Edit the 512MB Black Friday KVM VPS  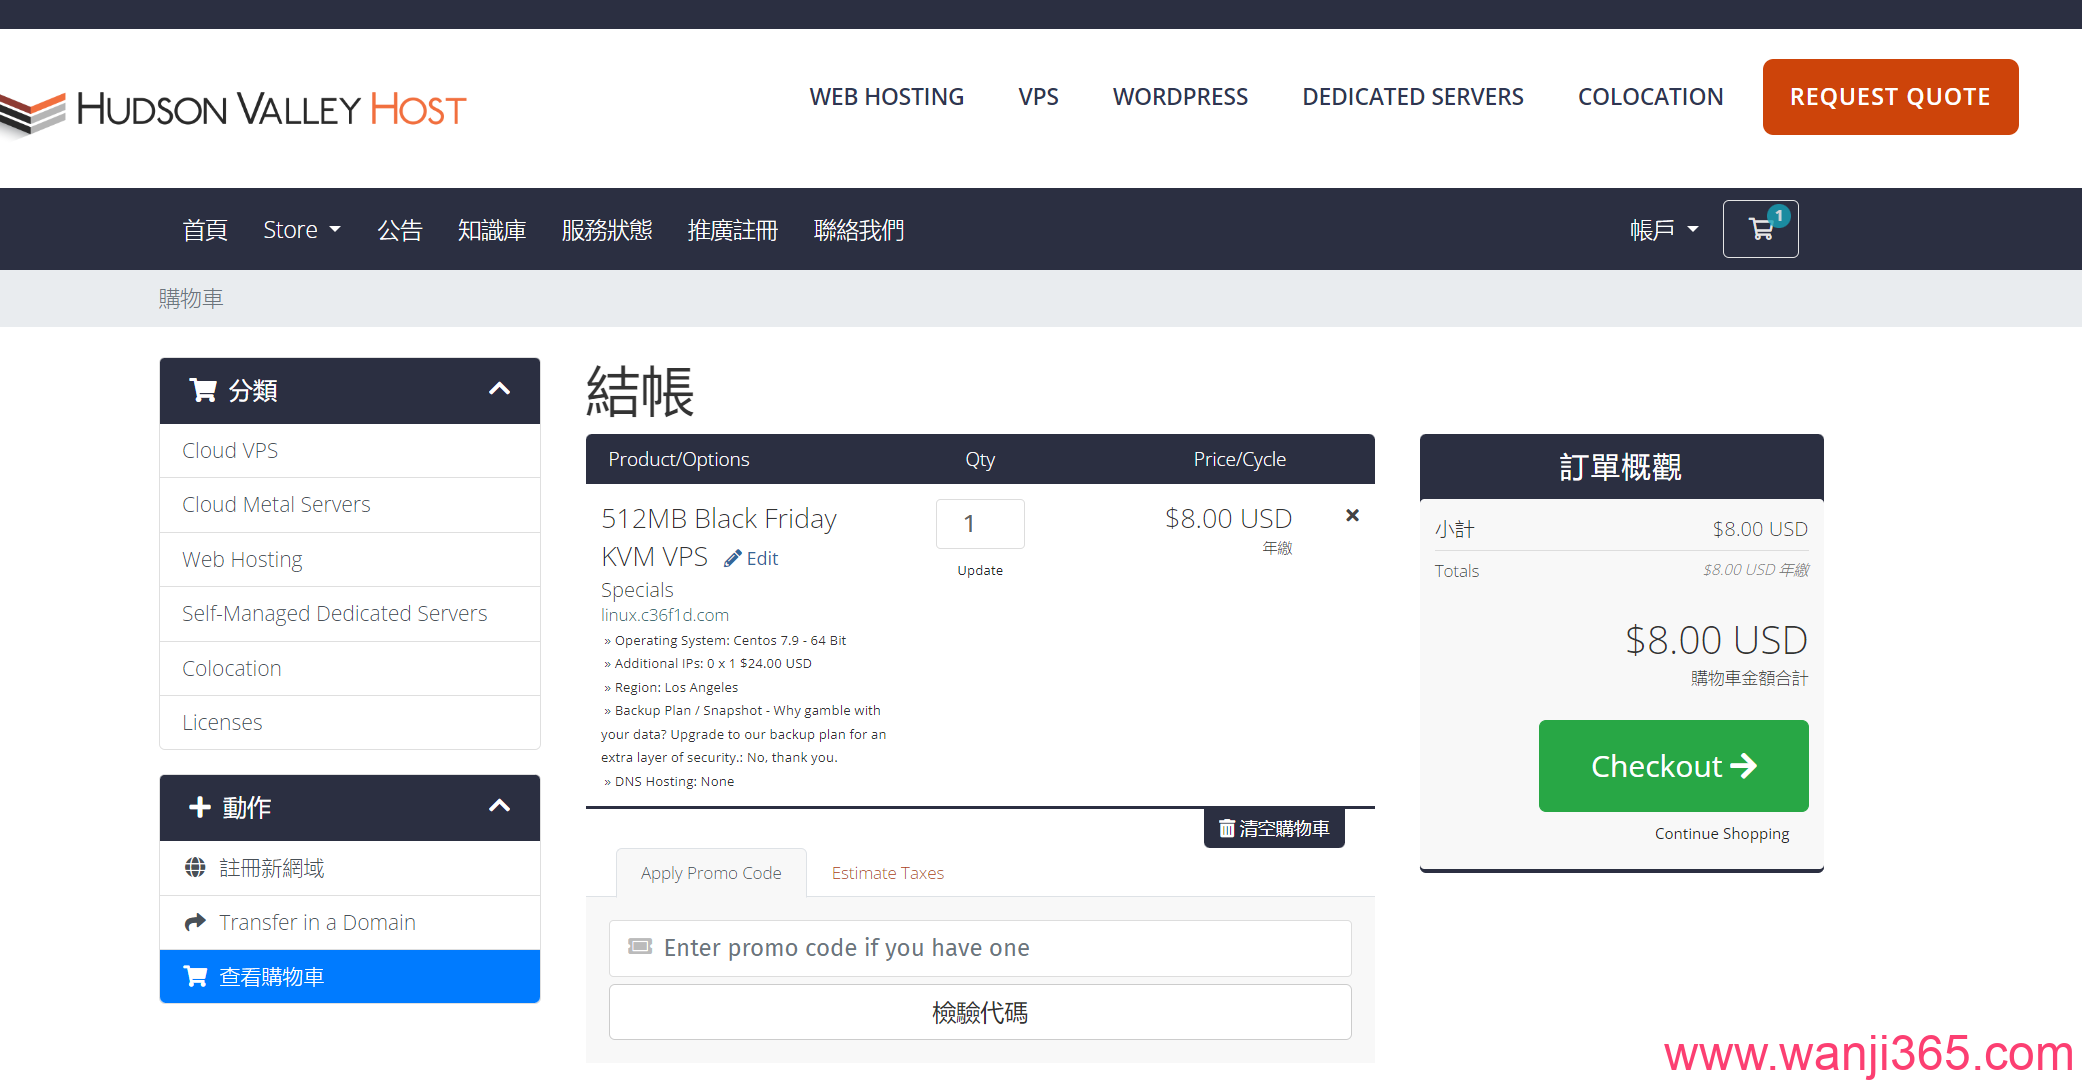pos(751,558)
